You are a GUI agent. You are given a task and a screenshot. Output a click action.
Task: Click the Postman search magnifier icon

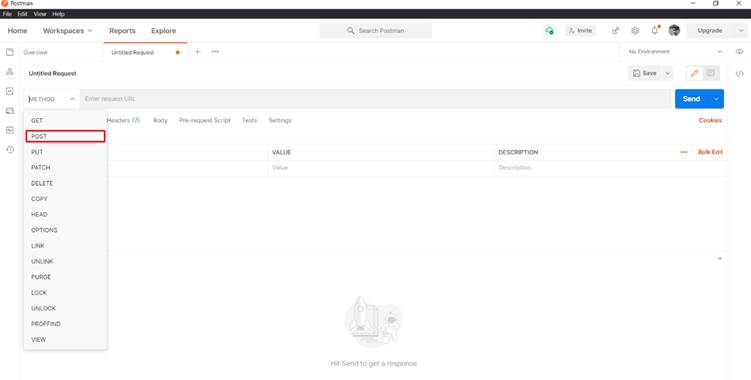click(x=351, y=31)
